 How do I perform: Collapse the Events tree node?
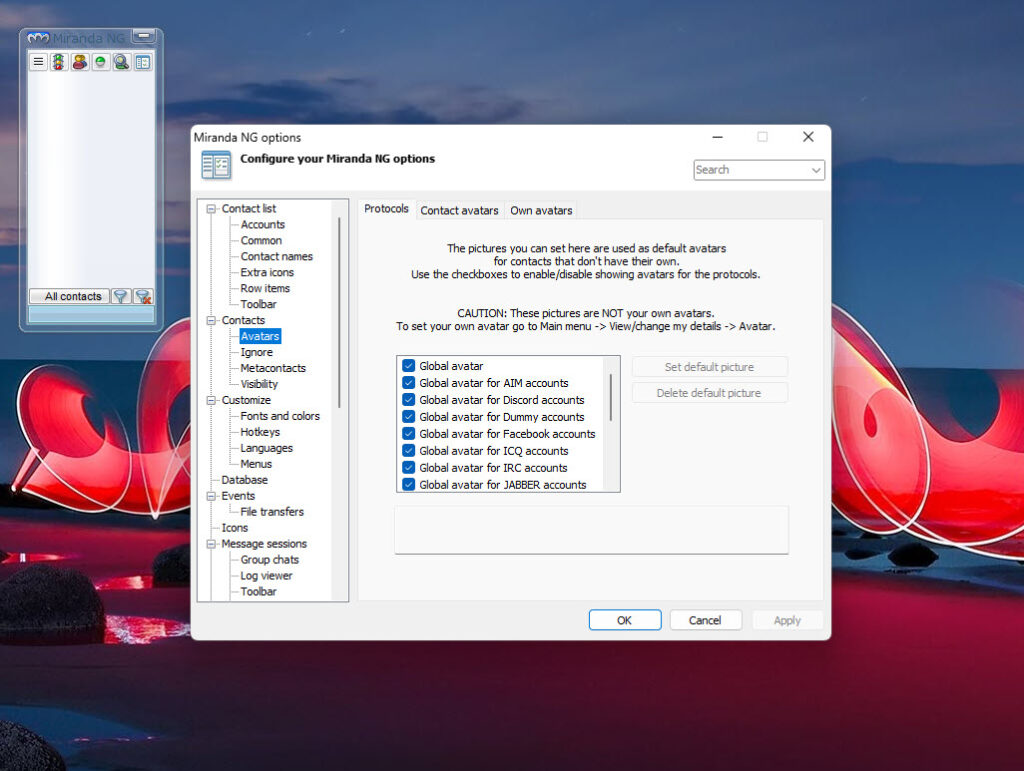pos(211,496)
